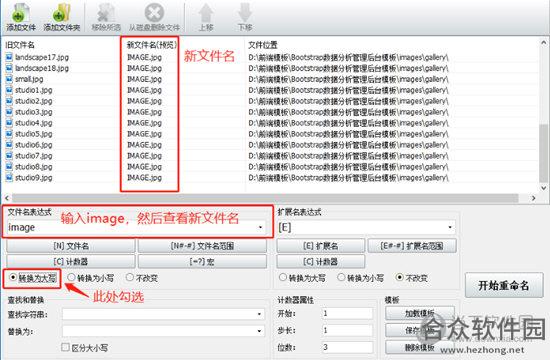Click the horizontal scrollbar right arrow
This screenshot has width=550, height=360.
pyautogui.click(x=534, y=198)
